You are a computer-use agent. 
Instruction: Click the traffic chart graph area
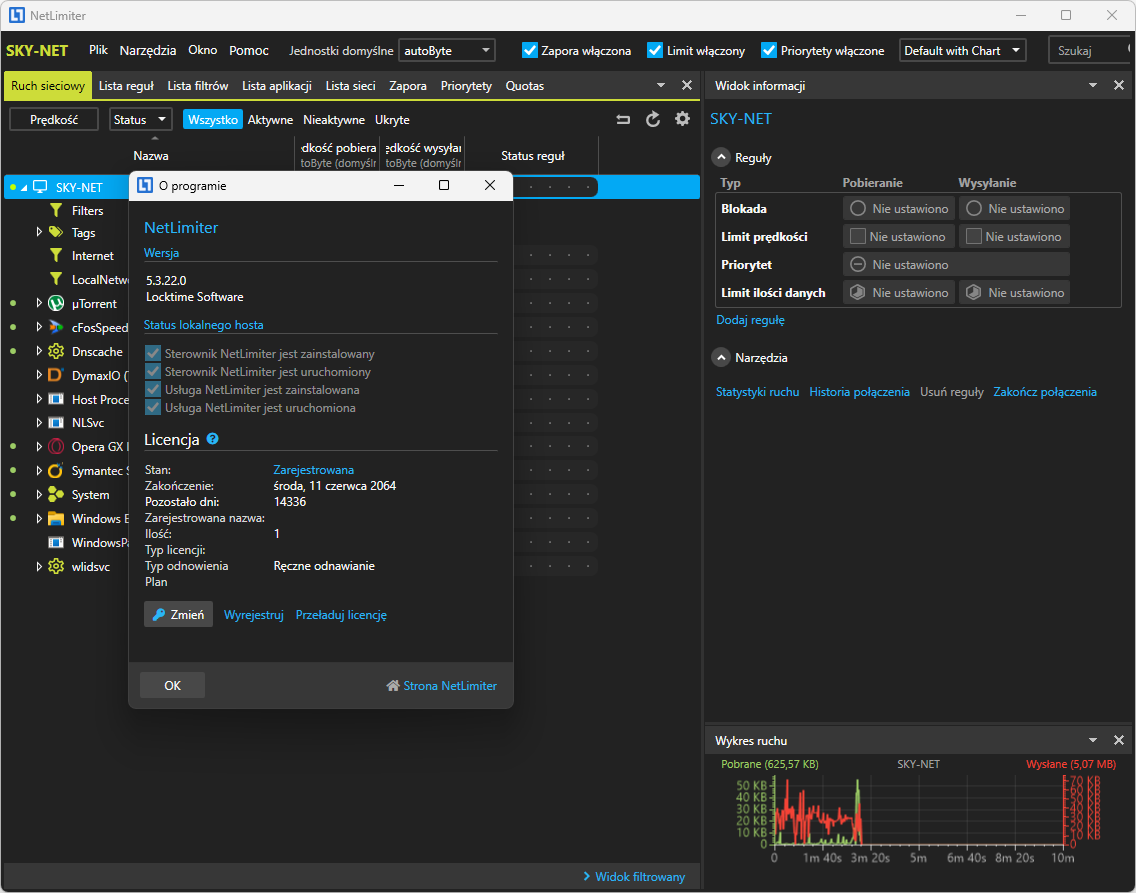click(x=919, y=810)
